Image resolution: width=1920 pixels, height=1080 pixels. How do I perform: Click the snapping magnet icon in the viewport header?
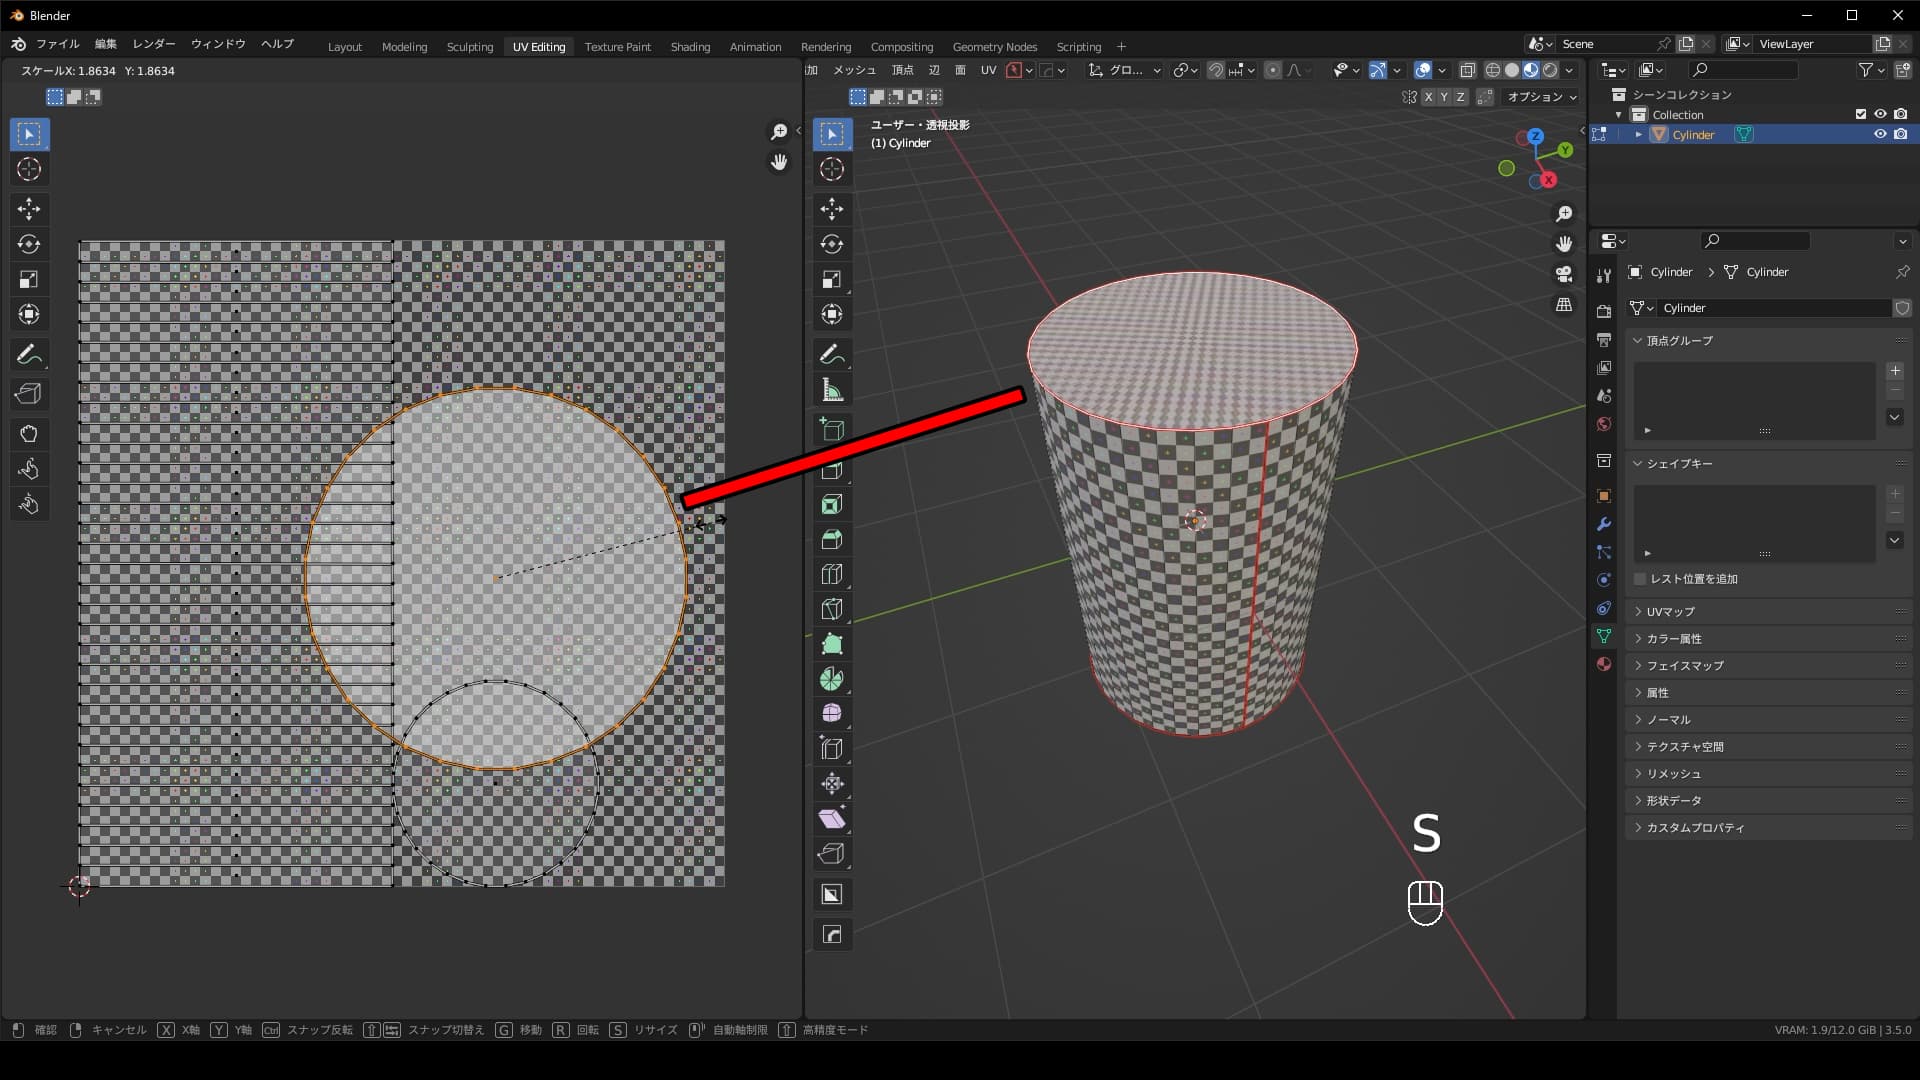tap(1216, 70)
